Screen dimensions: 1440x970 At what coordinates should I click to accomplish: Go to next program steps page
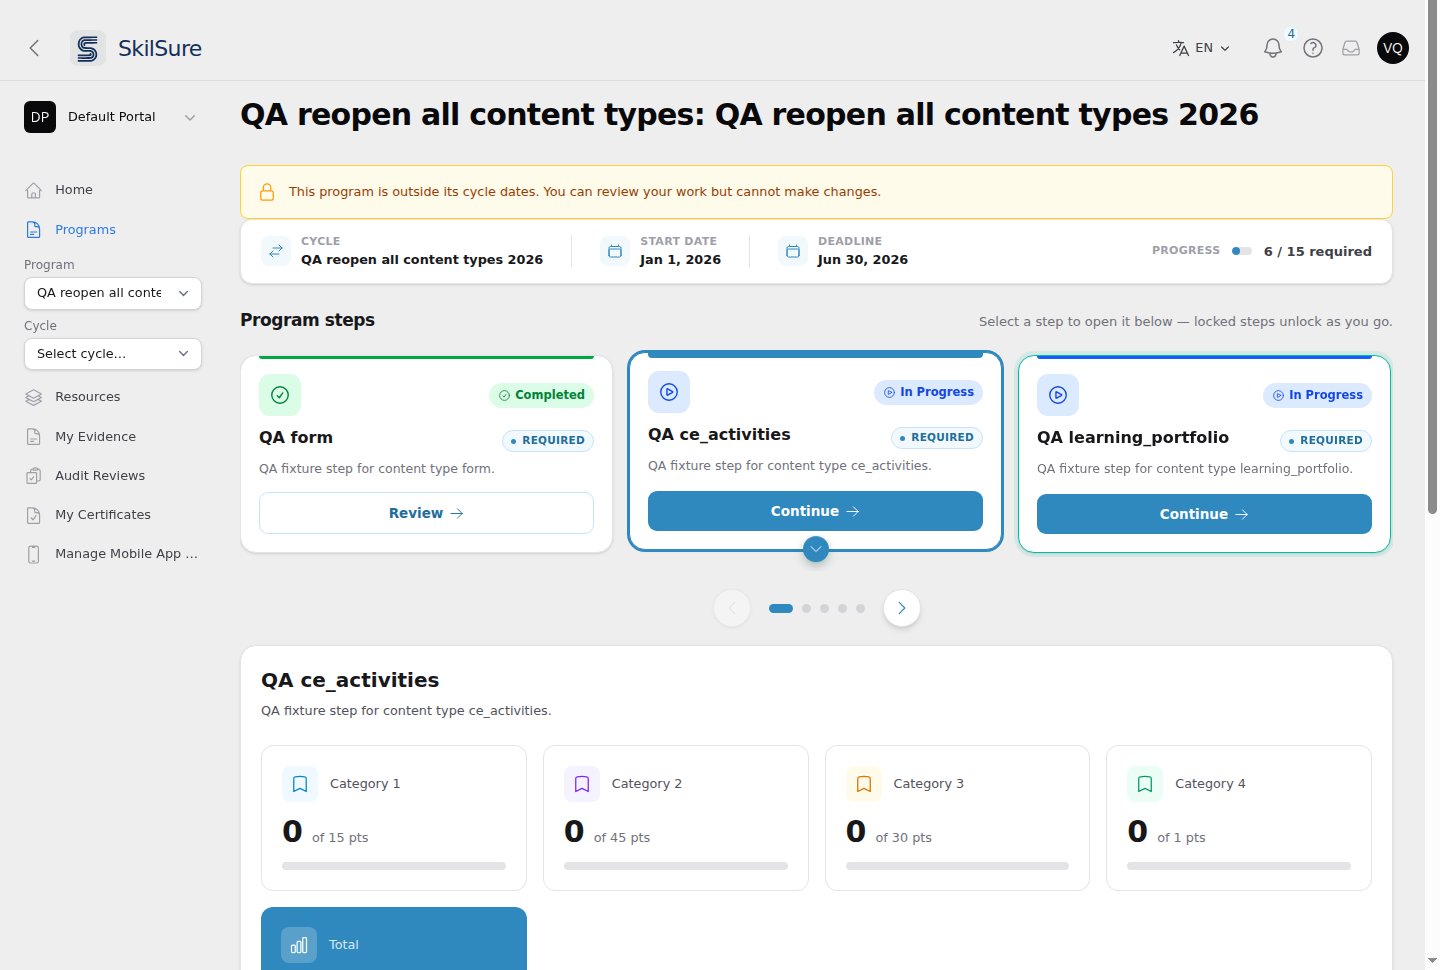click(902, 608)
